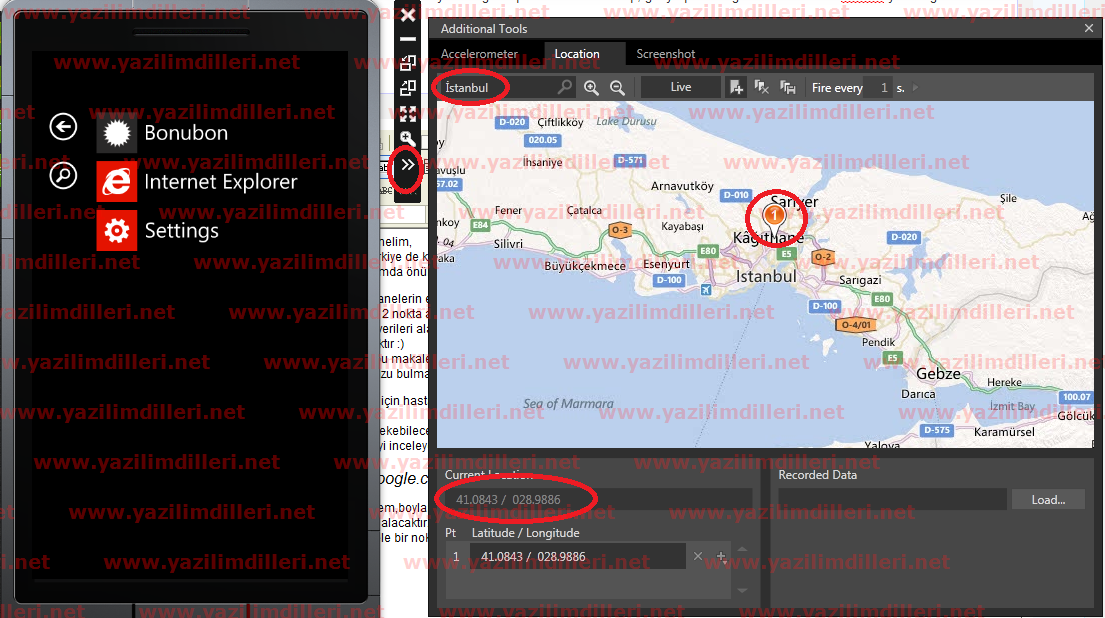Select the Bonubon app name
The height and width of the screenshot is (618, 1105).
pos(186,132)
